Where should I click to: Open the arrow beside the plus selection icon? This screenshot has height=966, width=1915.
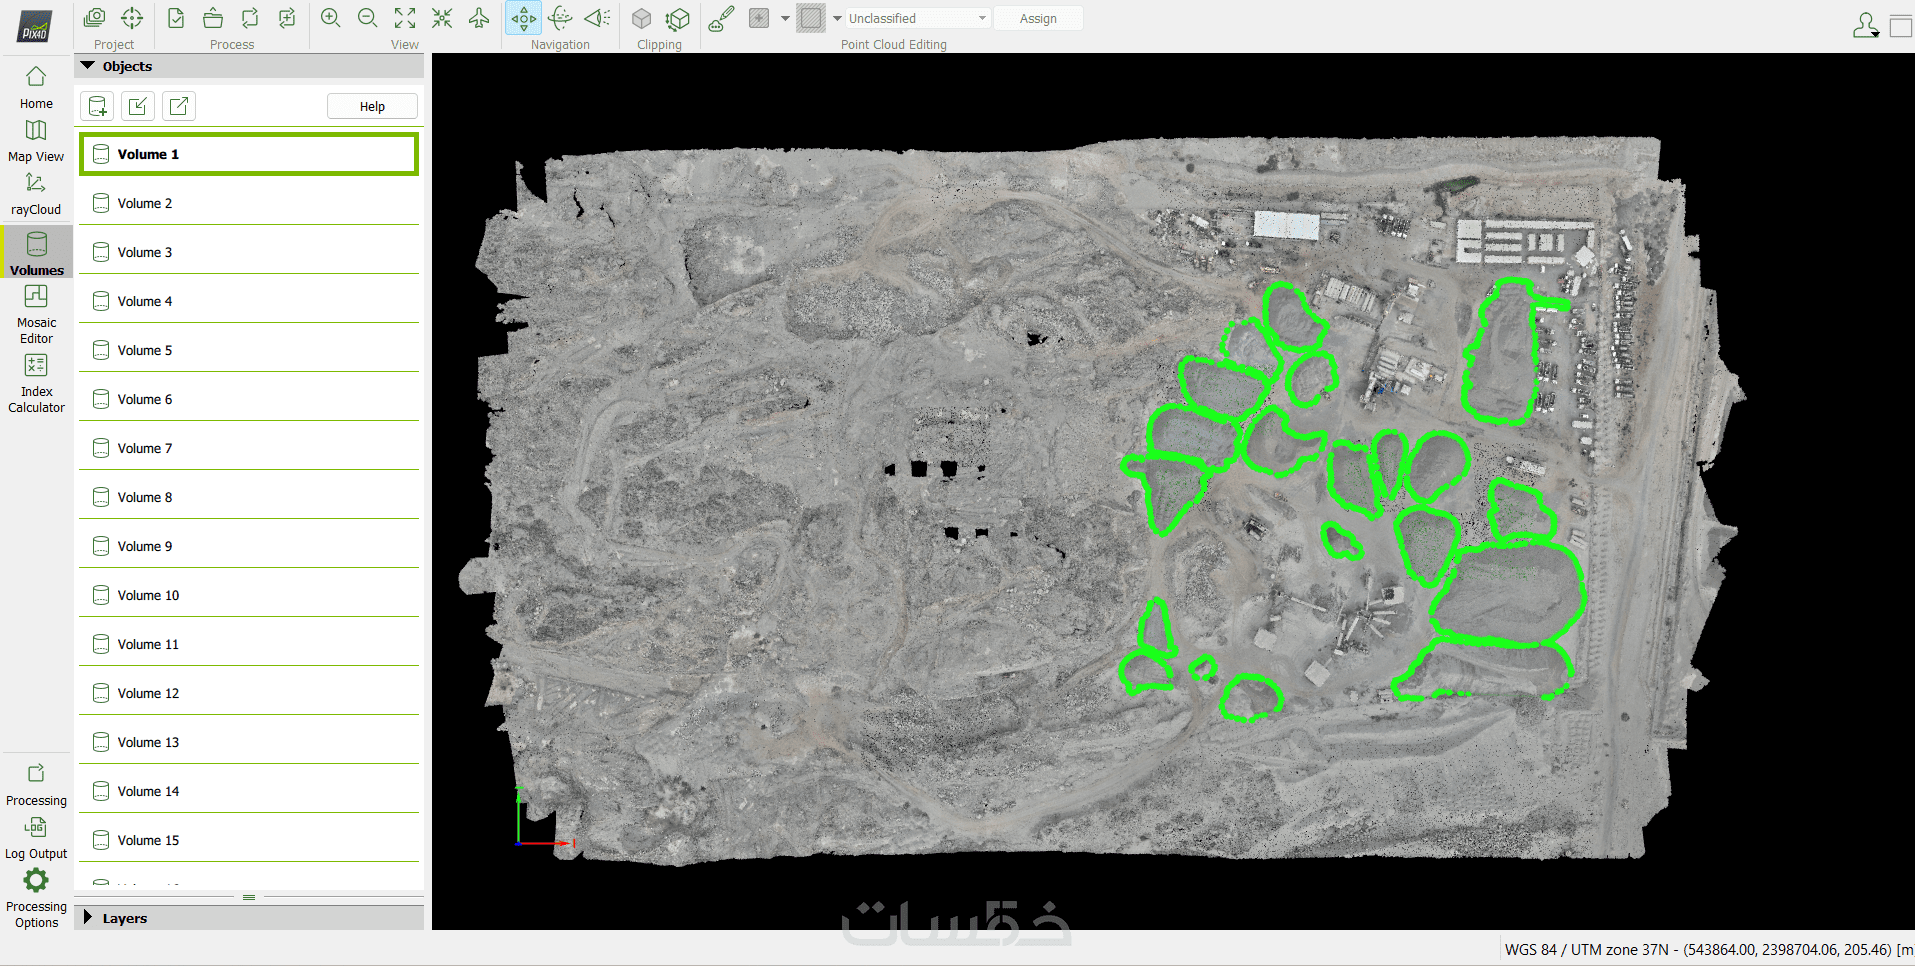[x=785, y=18]
